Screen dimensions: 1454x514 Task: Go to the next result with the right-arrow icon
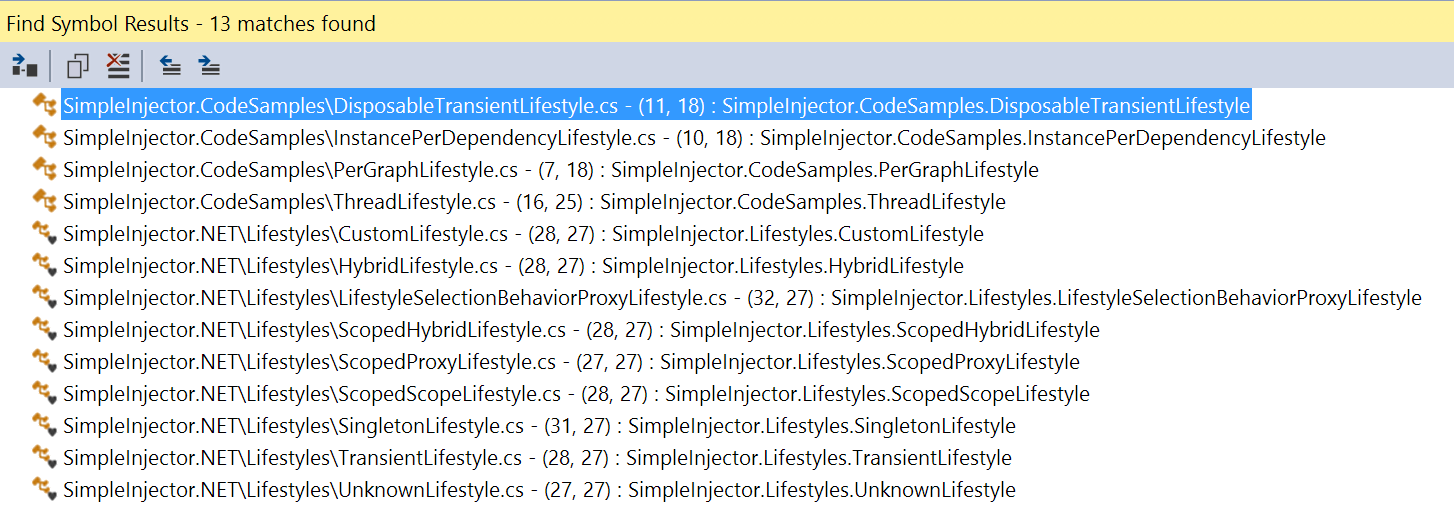pyautogui.click(x=209, y=67)
